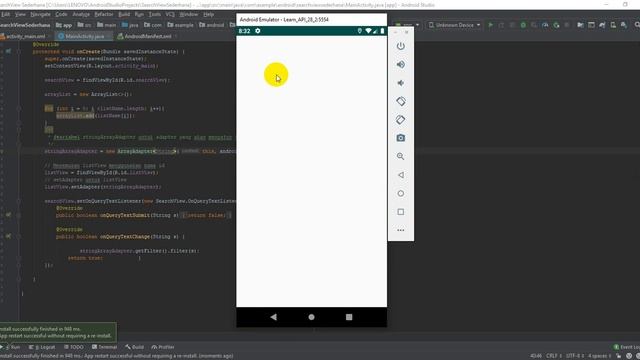Open emulator extended controls (three dots)
This screenshot has width=640, height=360.
pyautogui.click(x=401, y=230)
